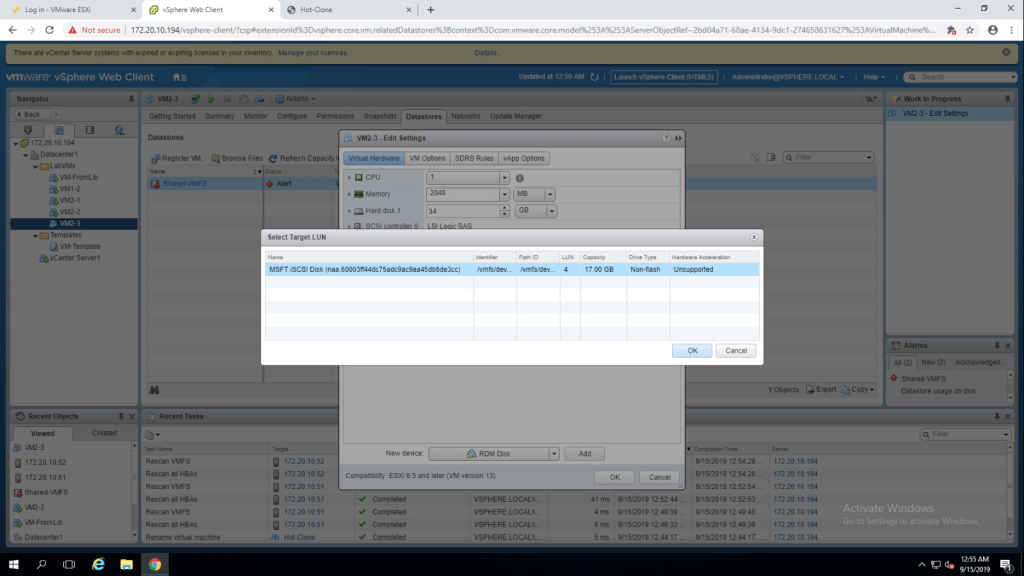Open the Storage navigator view
This screenshot has height=576, width=1024.
point(89,130)
